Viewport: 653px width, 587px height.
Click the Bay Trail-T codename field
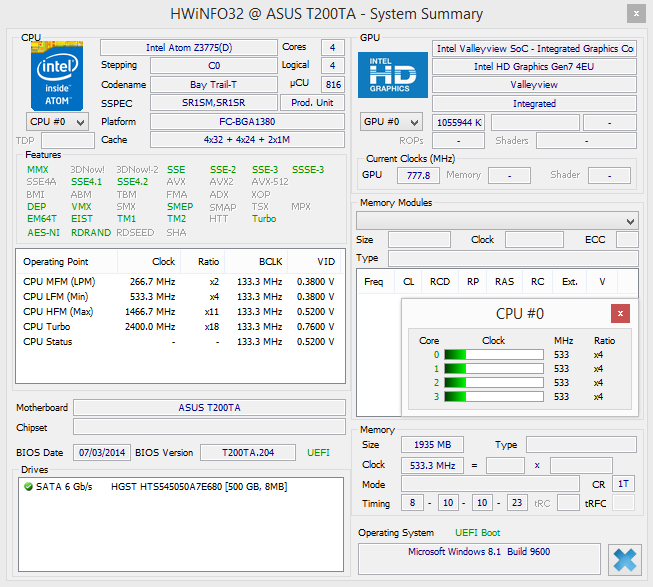214,85
